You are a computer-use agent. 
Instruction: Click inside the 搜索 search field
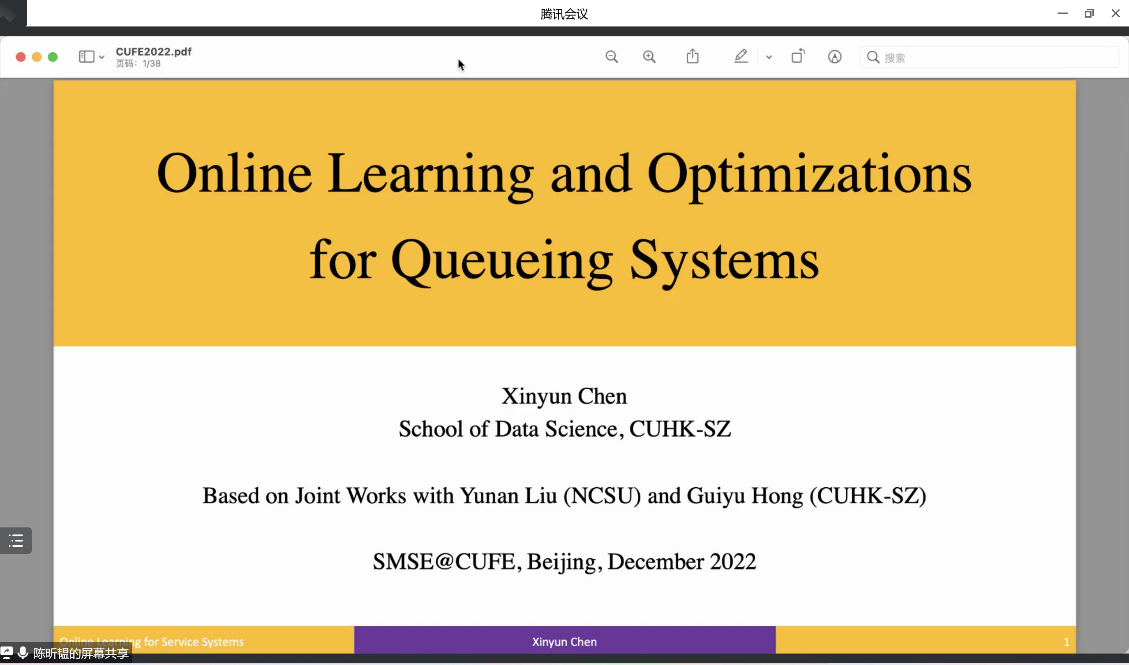990,58
